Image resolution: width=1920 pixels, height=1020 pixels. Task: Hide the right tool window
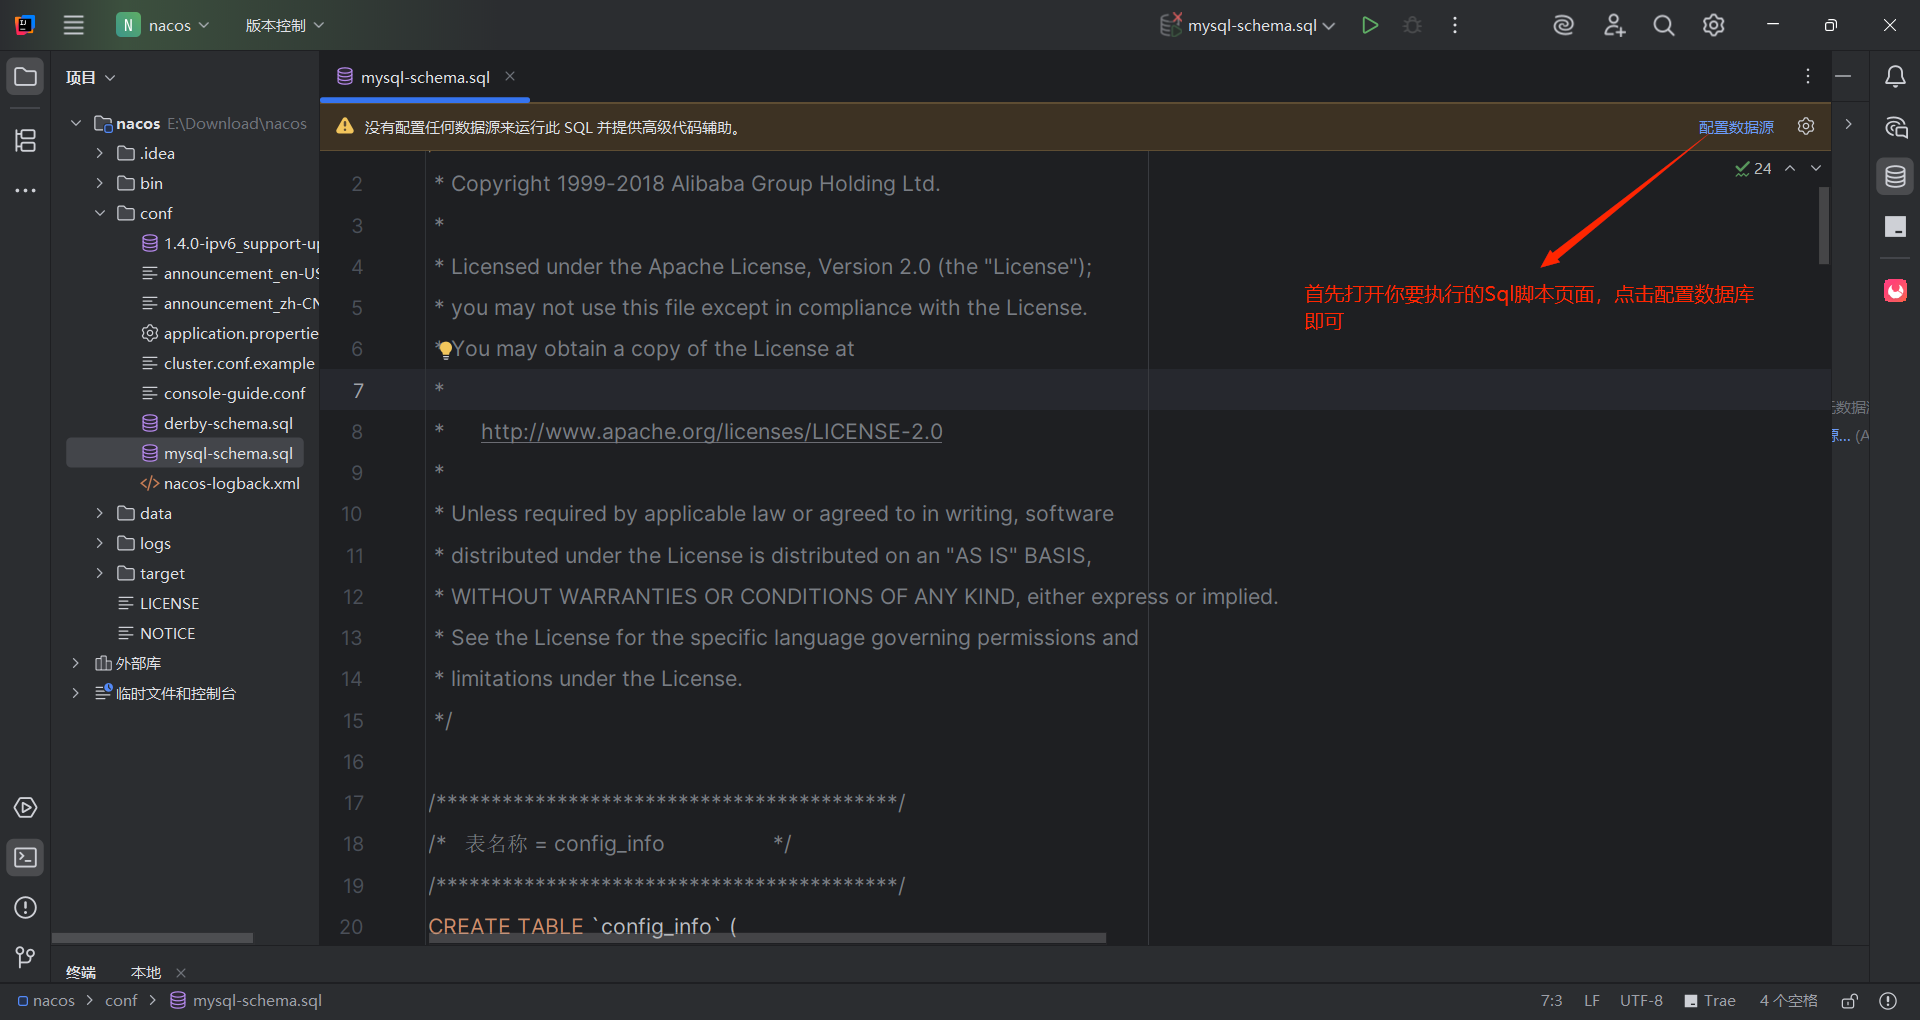(x=1843, y=76)
